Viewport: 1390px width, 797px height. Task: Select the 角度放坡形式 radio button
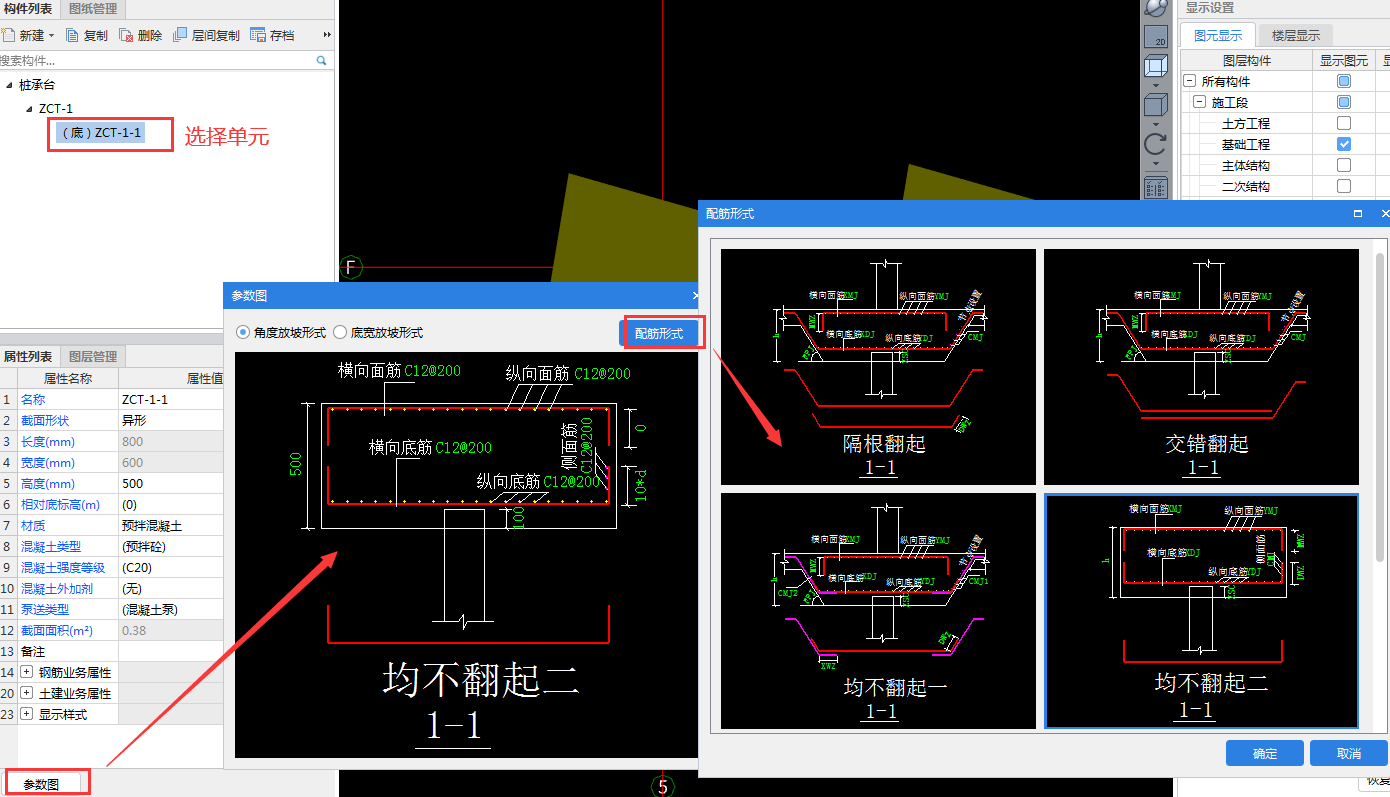[x=243, y=332]
